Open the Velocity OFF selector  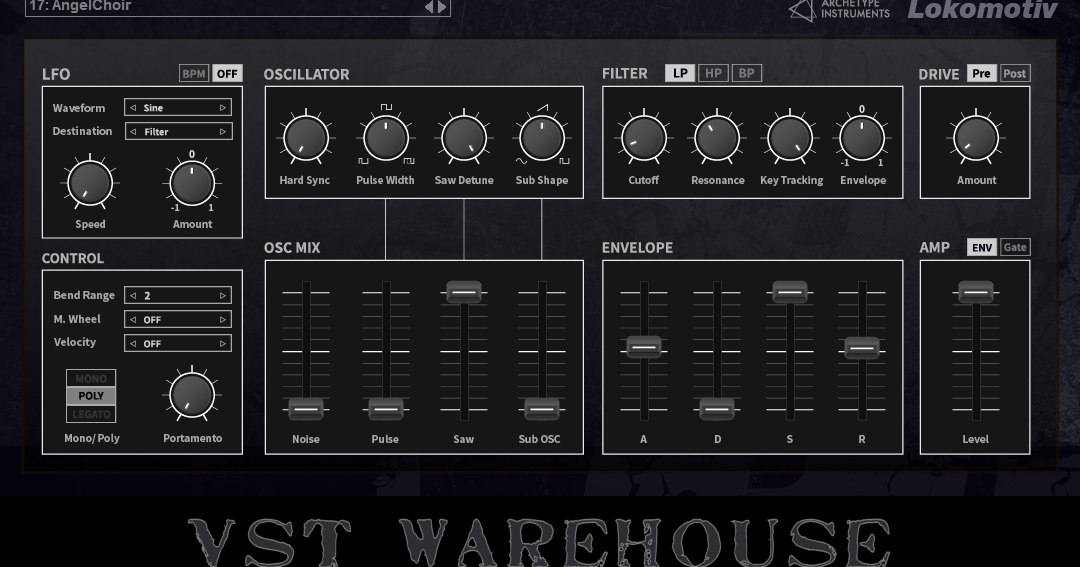pos(178,343)
